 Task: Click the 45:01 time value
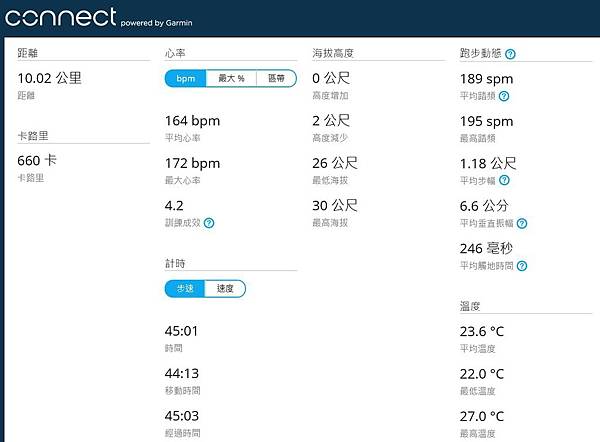pos(181,331)
